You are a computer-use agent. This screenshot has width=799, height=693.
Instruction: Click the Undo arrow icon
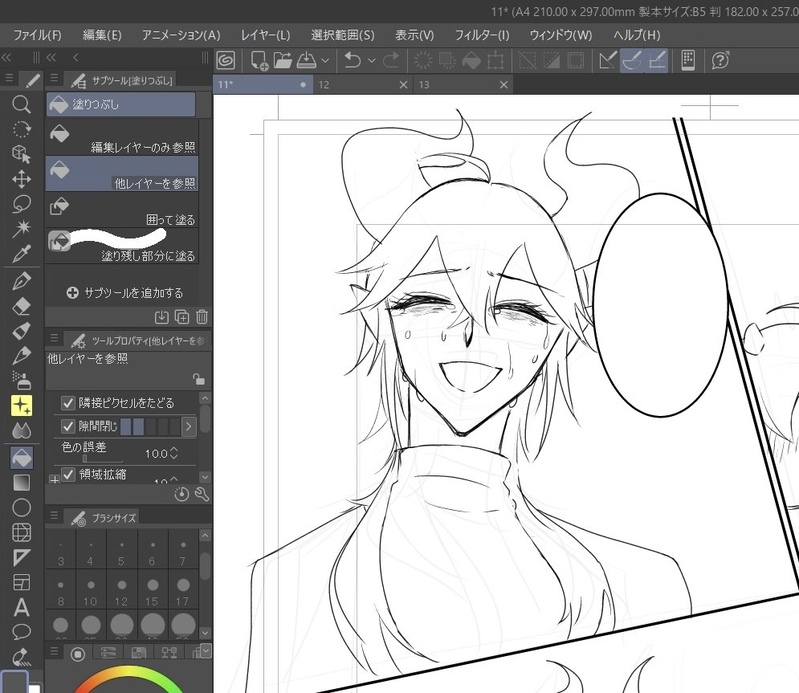[x=353, y=61]
